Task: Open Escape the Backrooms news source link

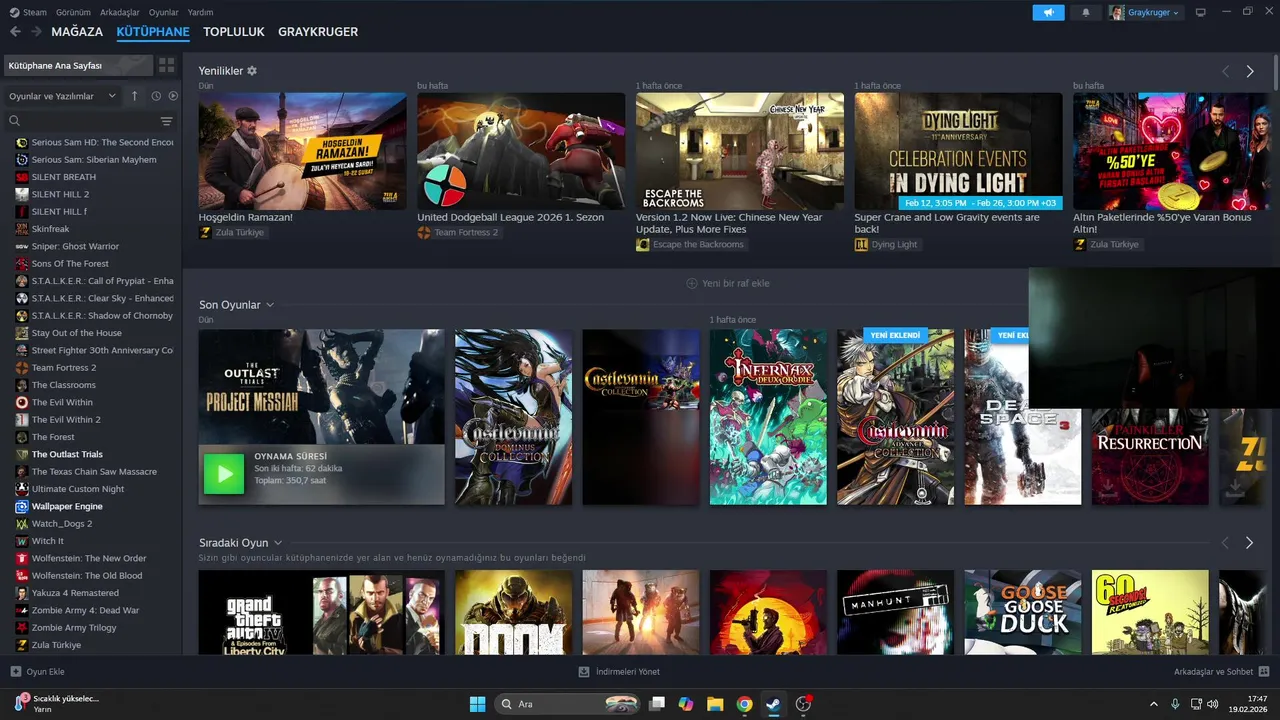Action: (x=691, y=244)
